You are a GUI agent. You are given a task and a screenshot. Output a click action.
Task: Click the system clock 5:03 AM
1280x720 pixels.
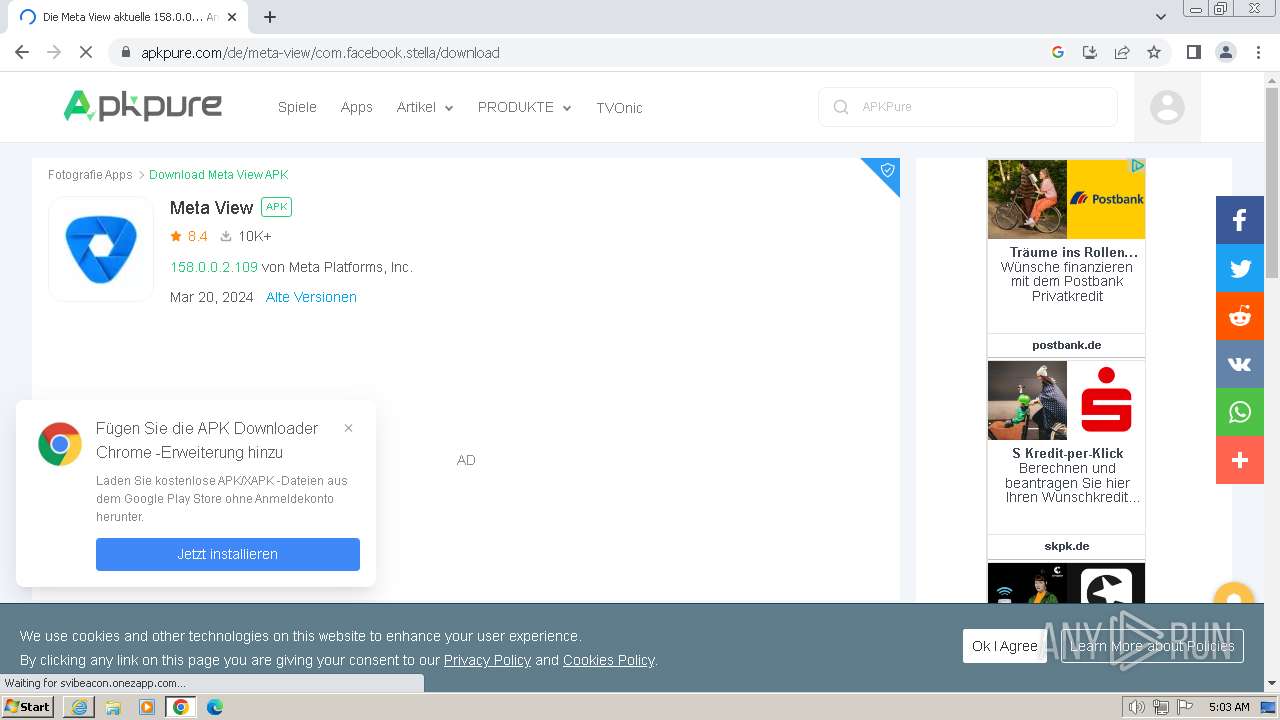[x=1229, y=707]
